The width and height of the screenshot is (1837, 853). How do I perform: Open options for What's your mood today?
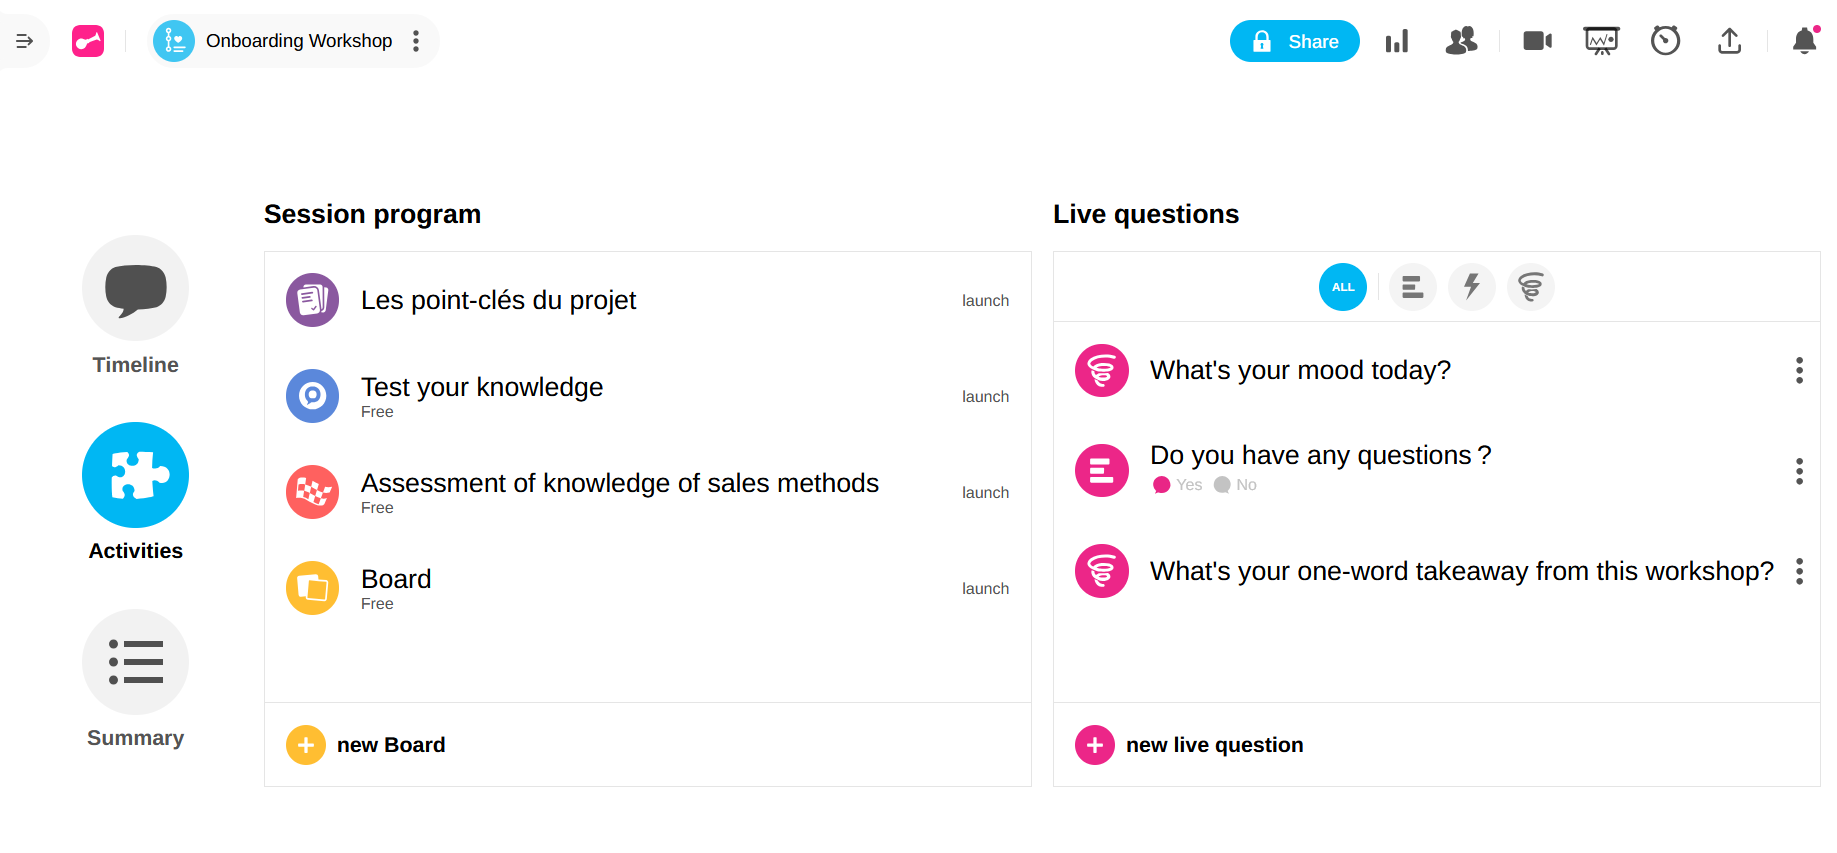click(1799, 371)
